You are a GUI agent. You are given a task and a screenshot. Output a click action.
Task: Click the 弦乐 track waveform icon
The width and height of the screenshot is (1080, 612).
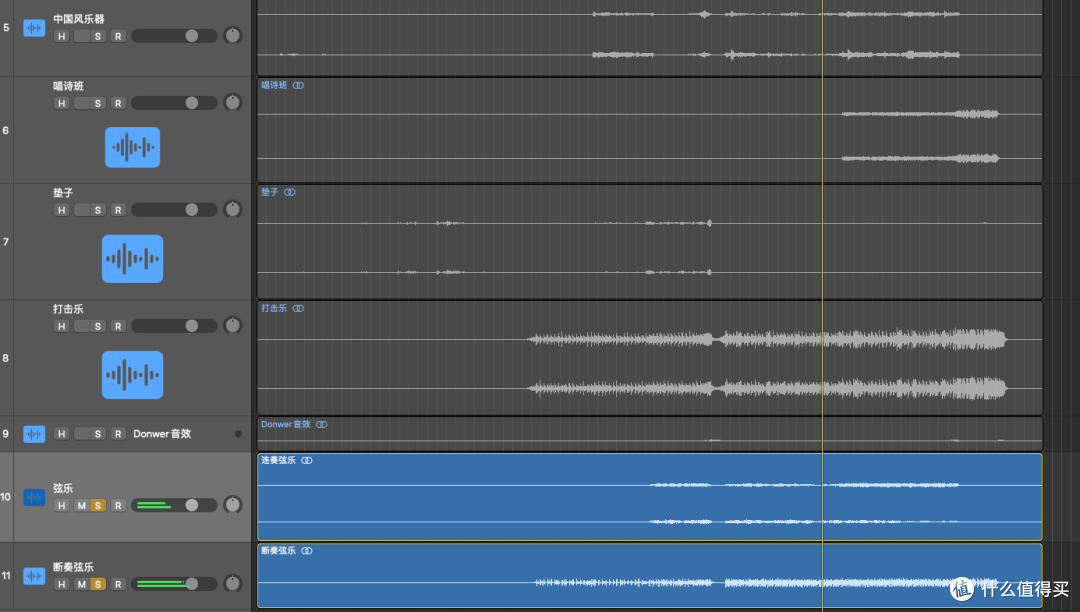click(x=34, y=497)
